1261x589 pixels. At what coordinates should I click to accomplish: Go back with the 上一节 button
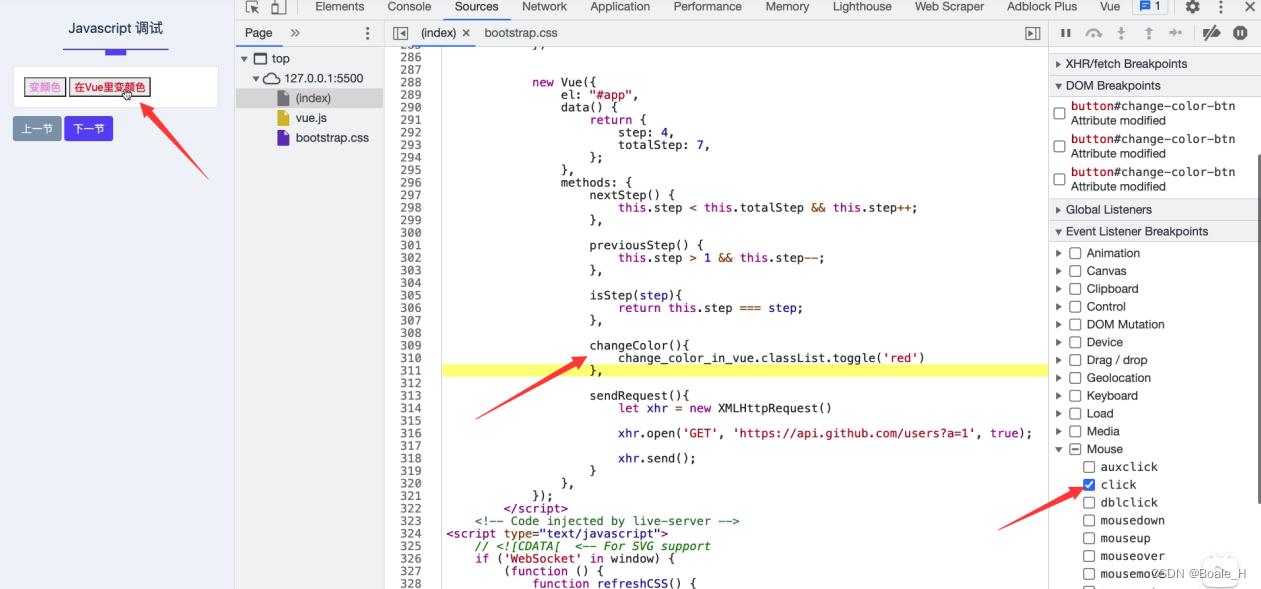click(37, 129)
